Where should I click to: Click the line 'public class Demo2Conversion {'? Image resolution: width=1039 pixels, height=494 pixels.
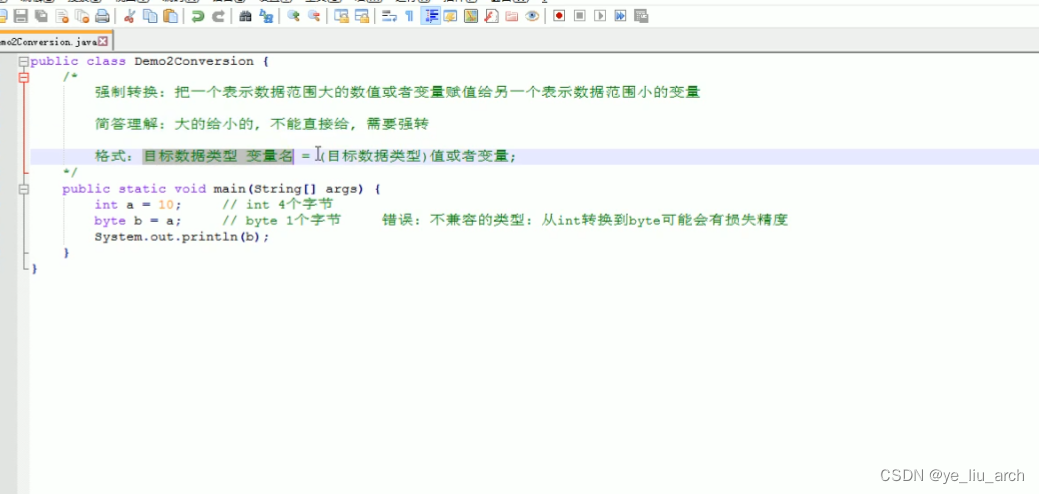click(150, 62)
